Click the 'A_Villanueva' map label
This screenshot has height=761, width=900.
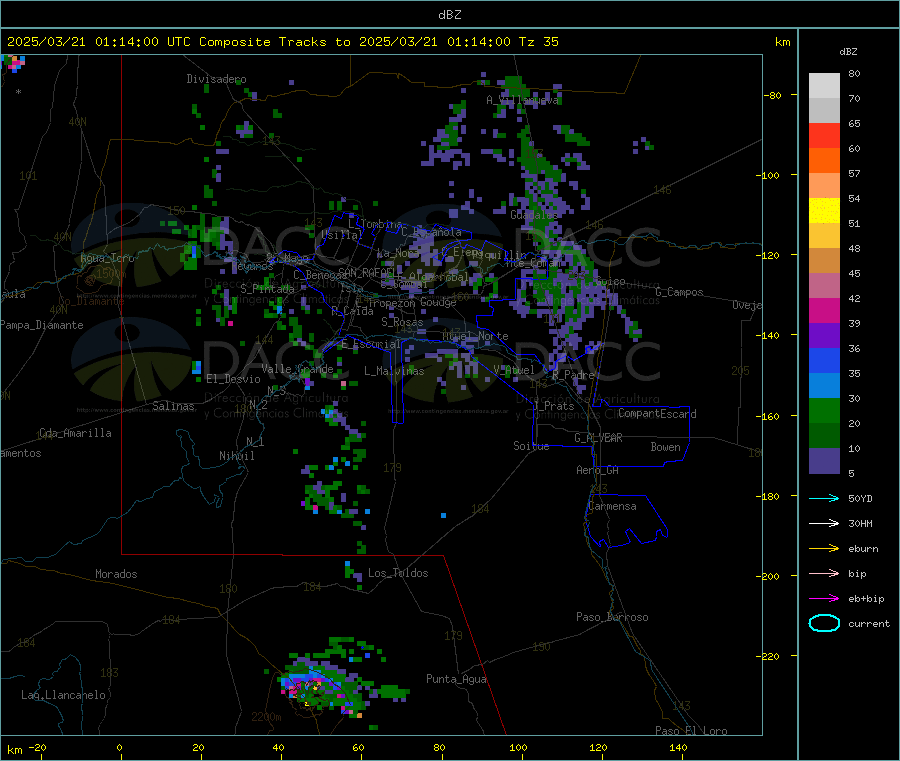coord(522,100)
